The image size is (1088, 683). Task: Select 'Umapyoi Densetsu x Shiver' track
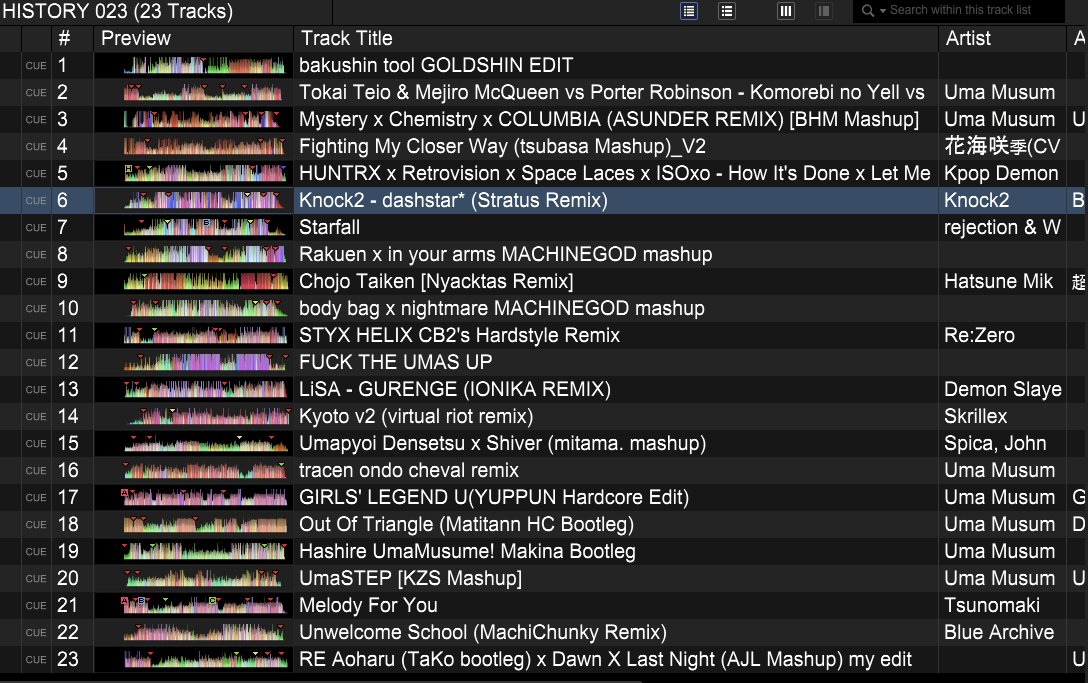[x=502, y=444]
